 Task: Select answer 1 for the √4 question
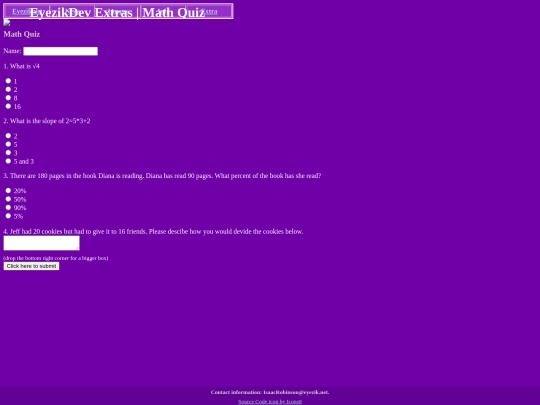[x=8, y=81]
